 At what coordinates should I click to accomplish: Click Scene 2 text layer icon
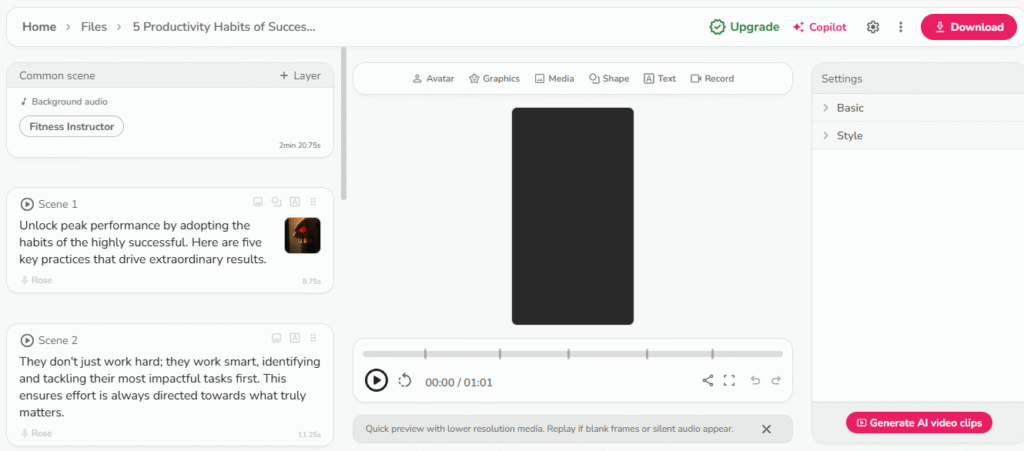[295, 337]
